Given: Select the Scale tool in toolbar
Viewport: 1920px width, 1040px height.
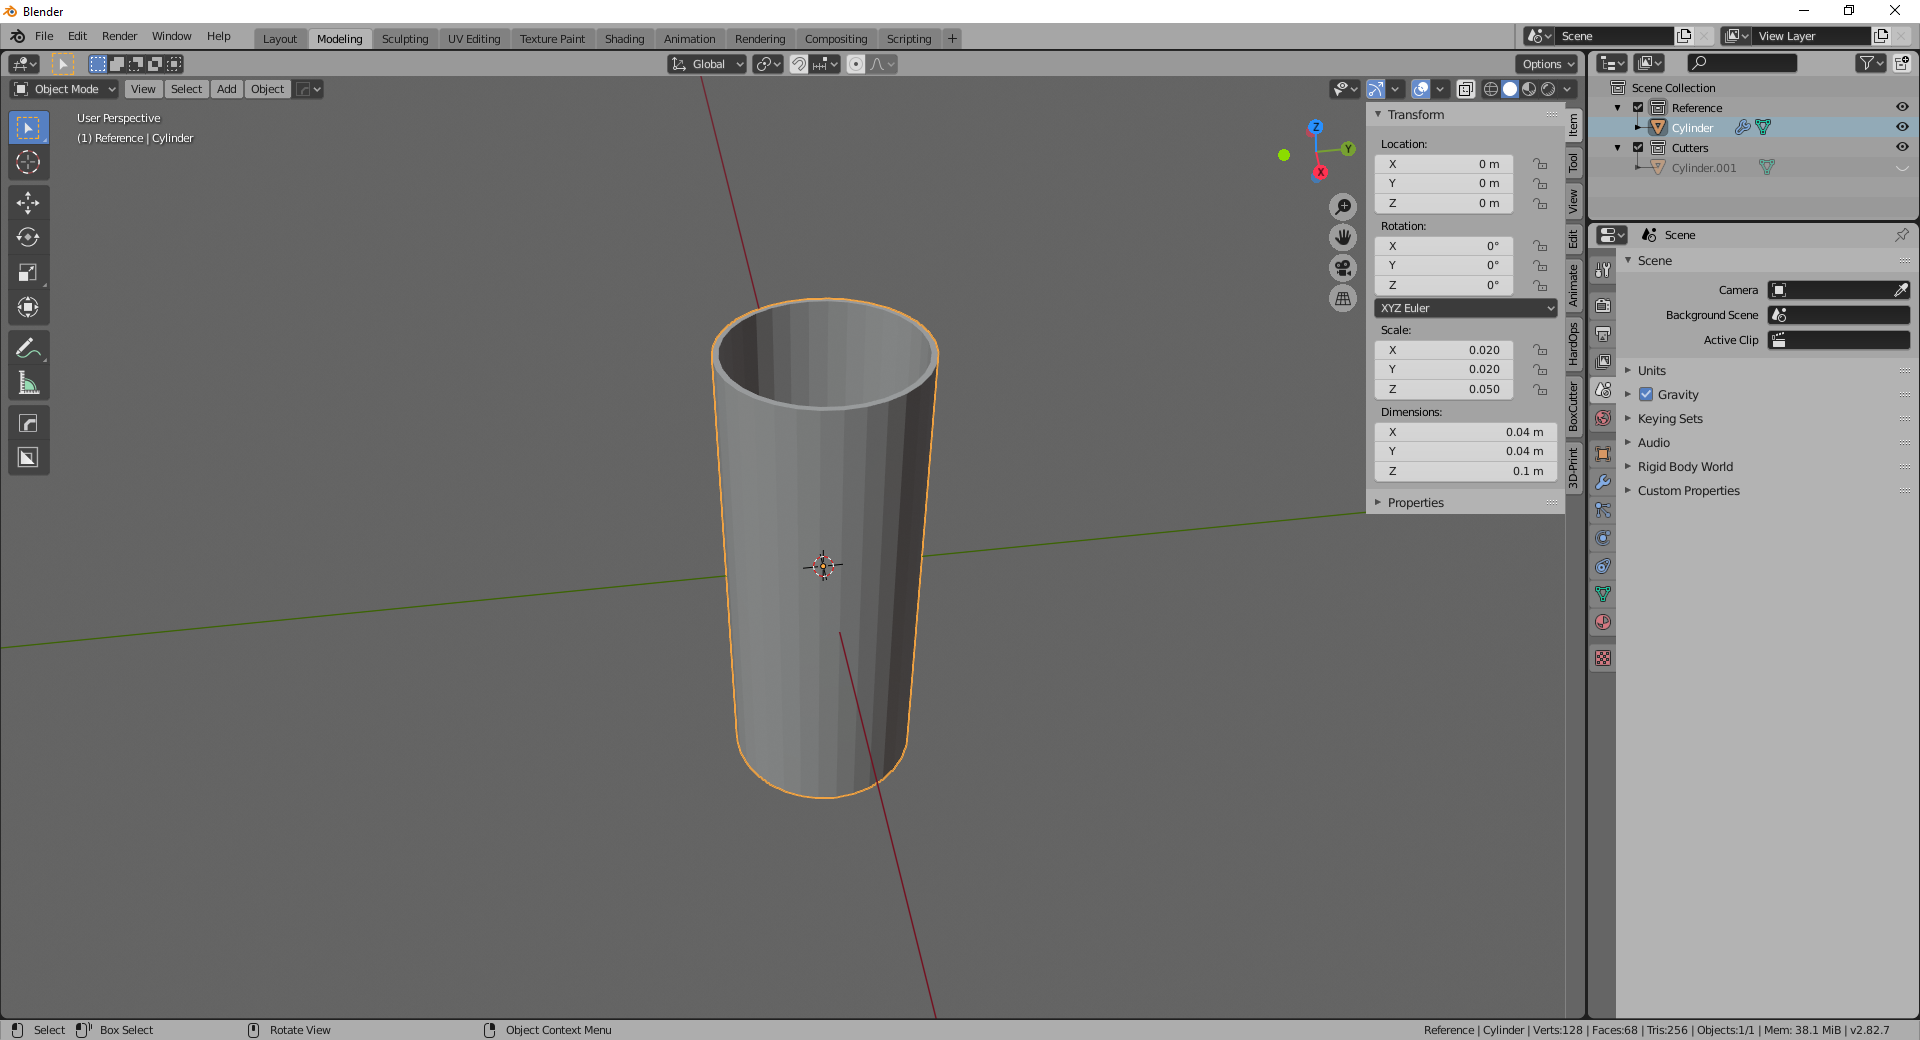Looking at the screenshot, I should point(28,272).
